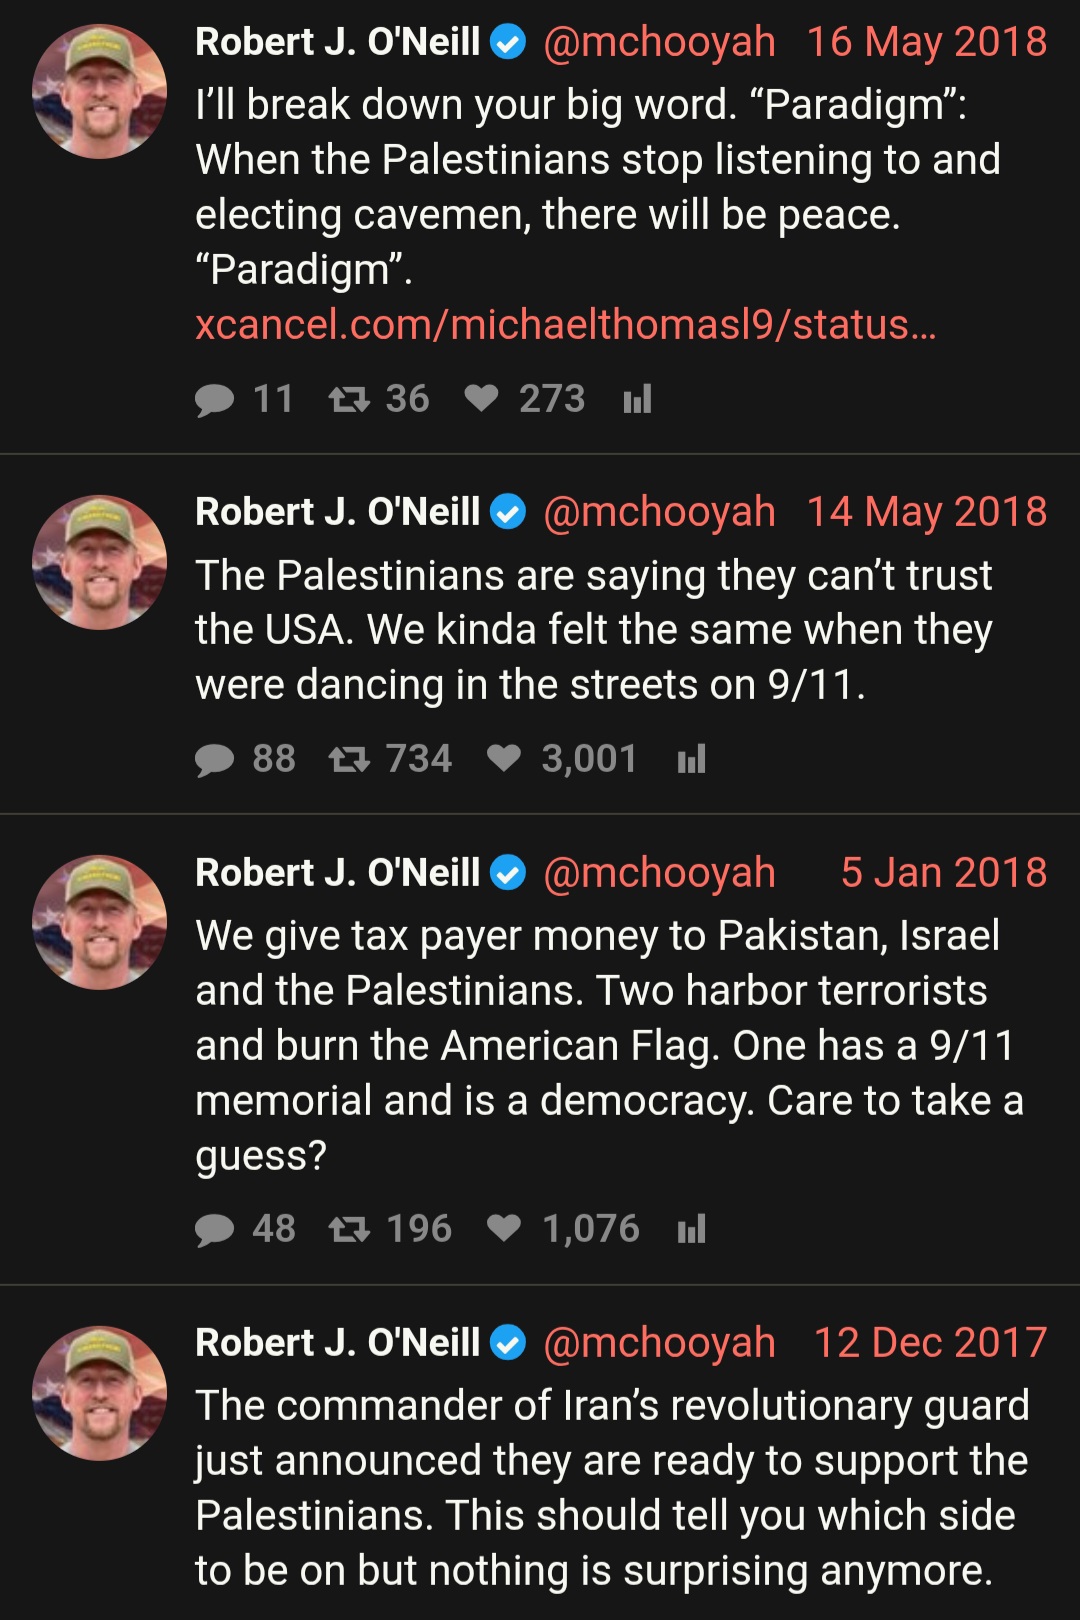Click retweet icon showing 196 retweets
Screen dimensions: 1080x1620
[x=349, y=1230]
